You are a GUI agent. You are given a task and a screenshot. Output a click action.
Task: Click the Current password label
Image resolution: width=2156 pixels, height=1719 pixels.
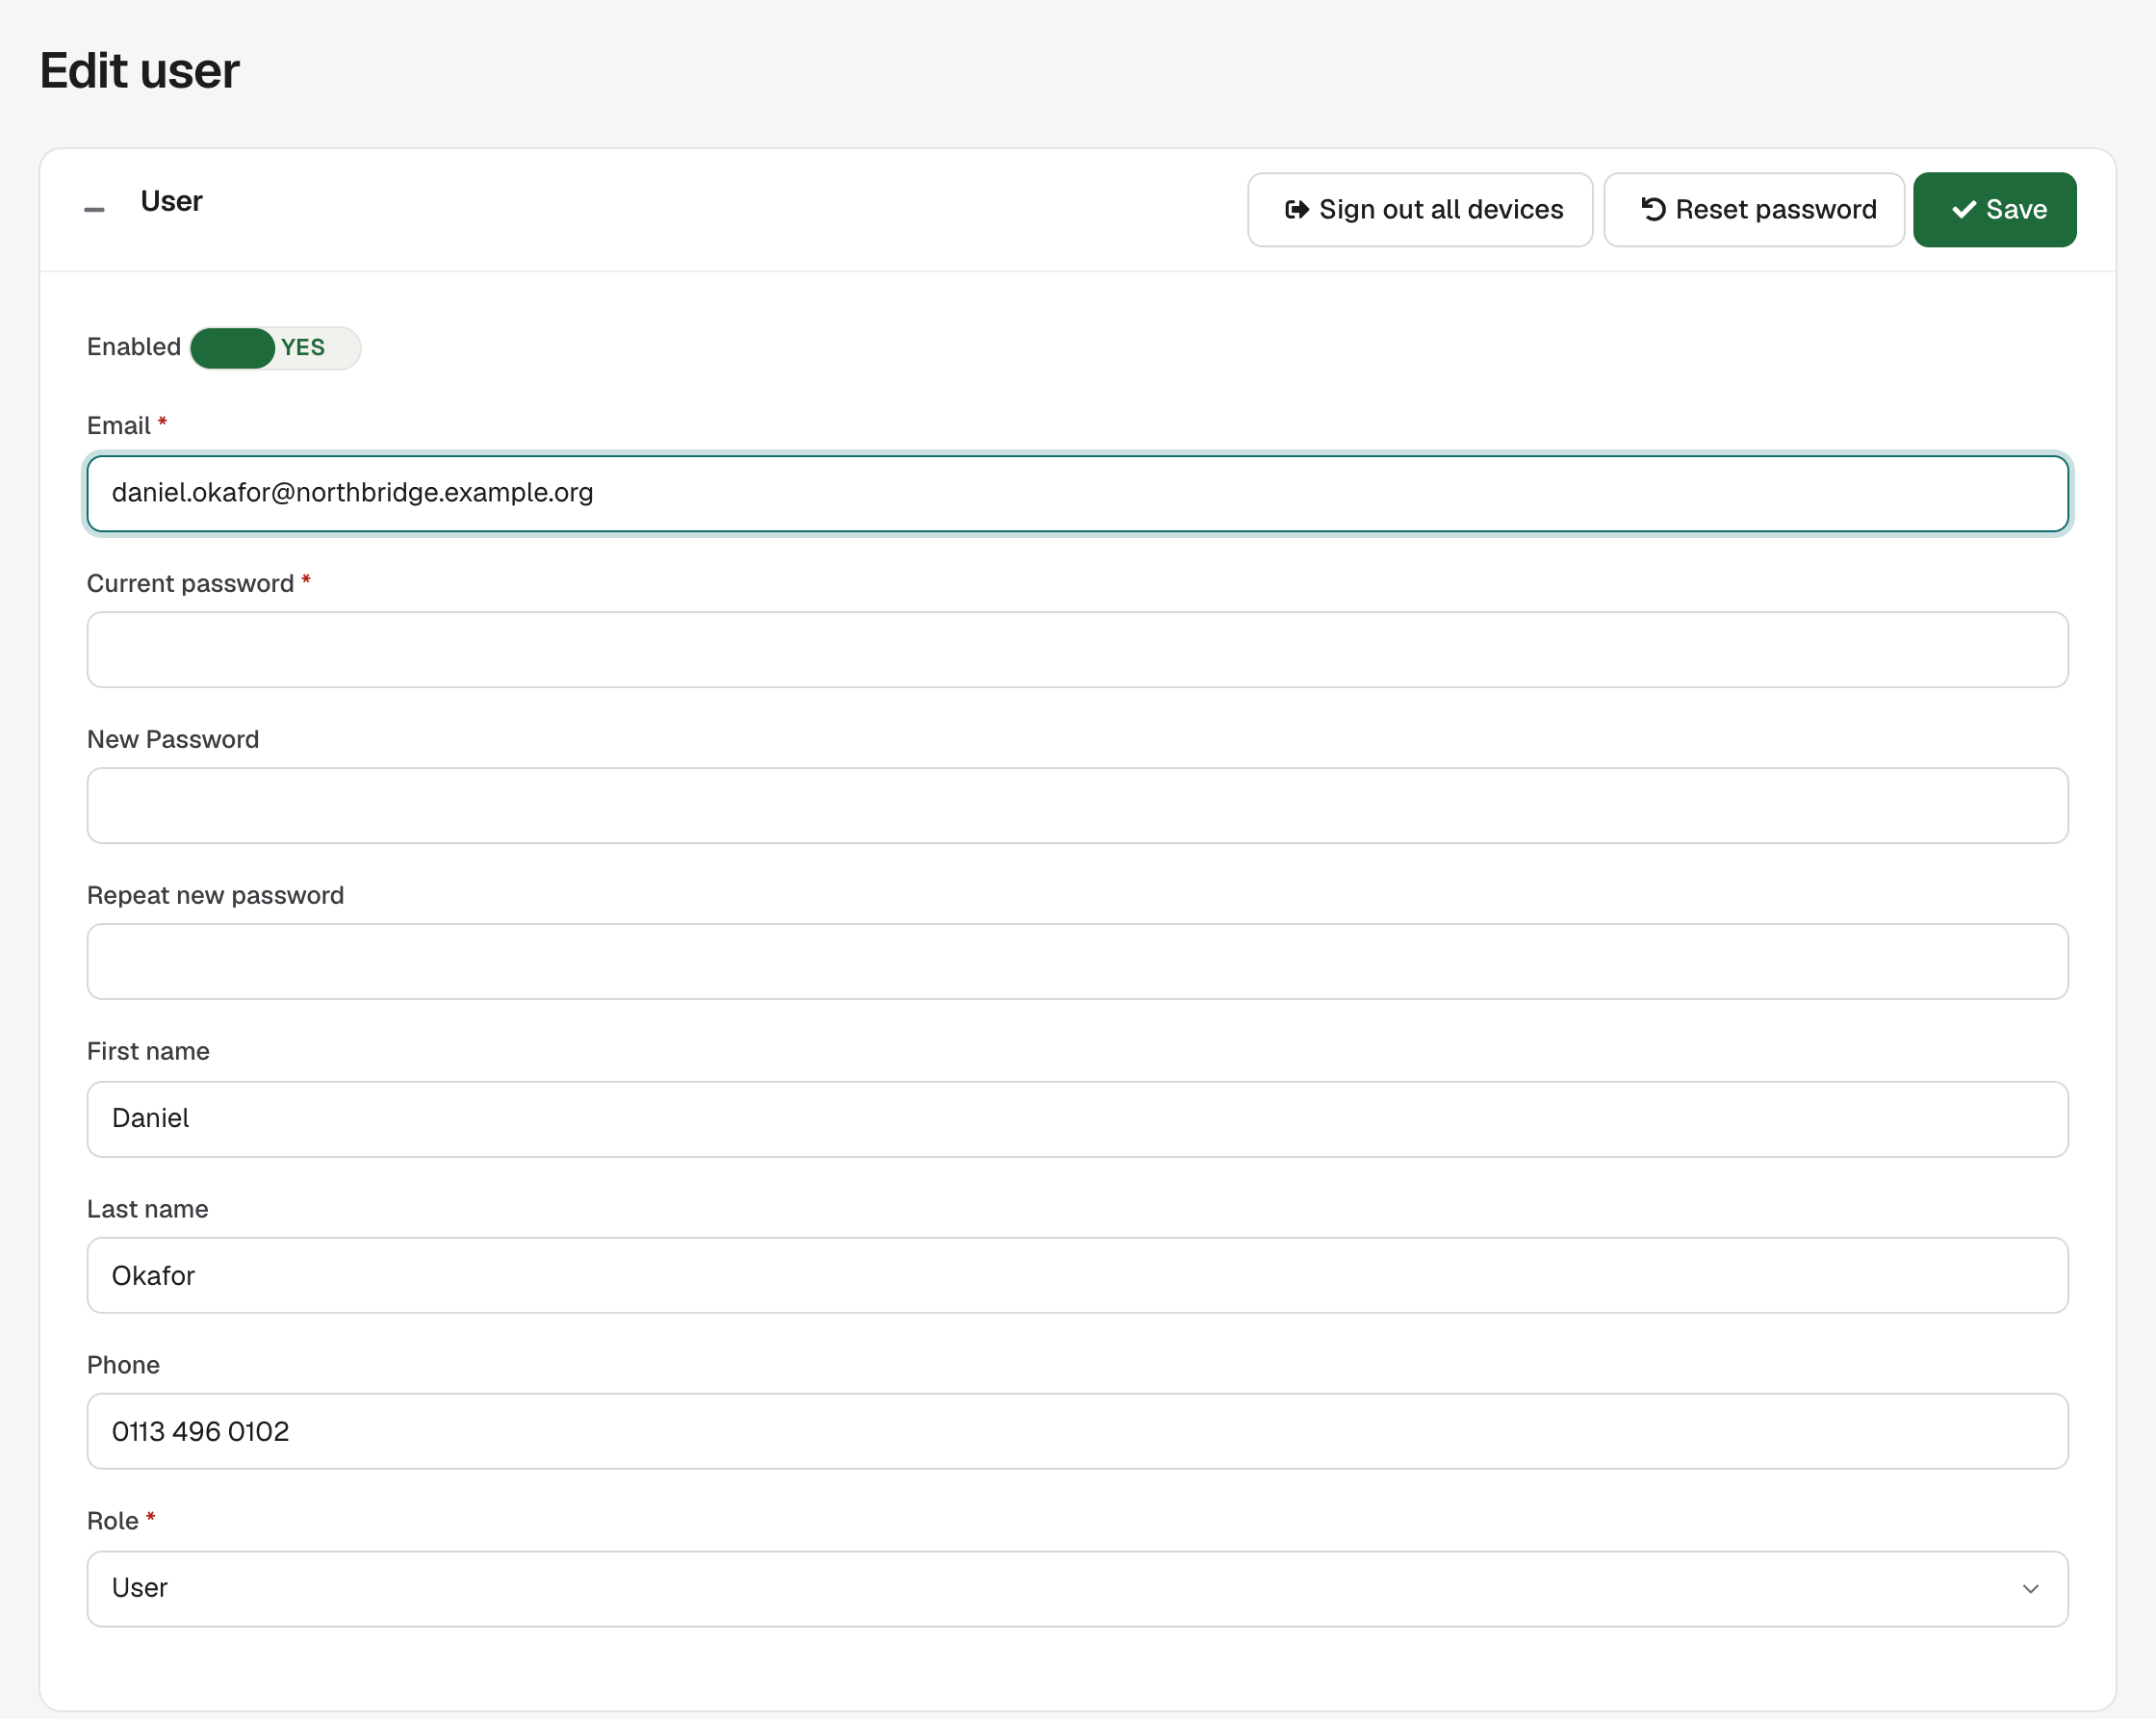pos(190,583)
